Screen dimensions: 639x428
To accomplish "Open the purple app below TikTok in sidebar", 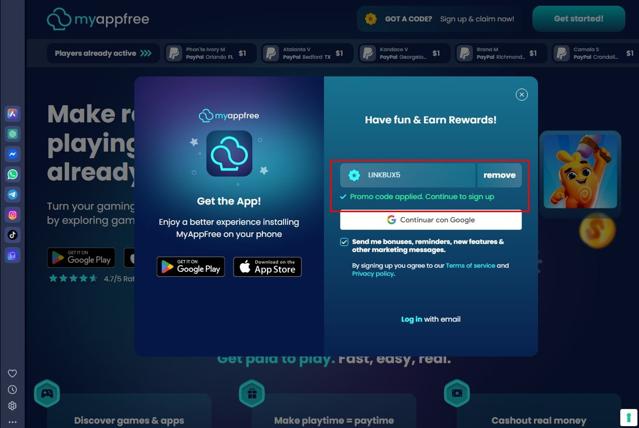I will pos(12,255).
